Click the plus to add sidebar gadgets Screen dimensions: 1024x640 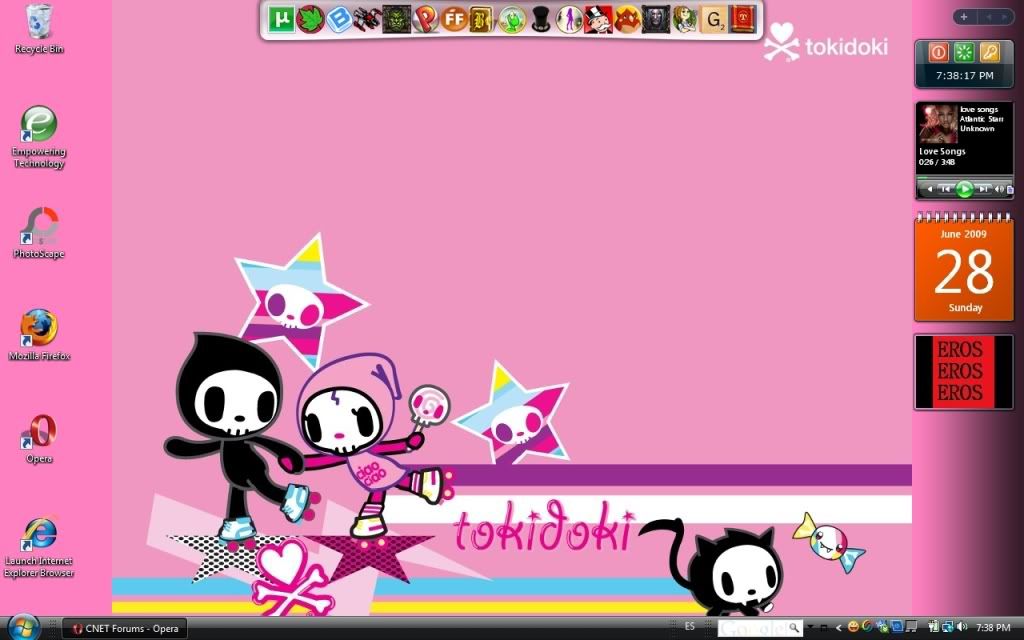pos(963,17)
